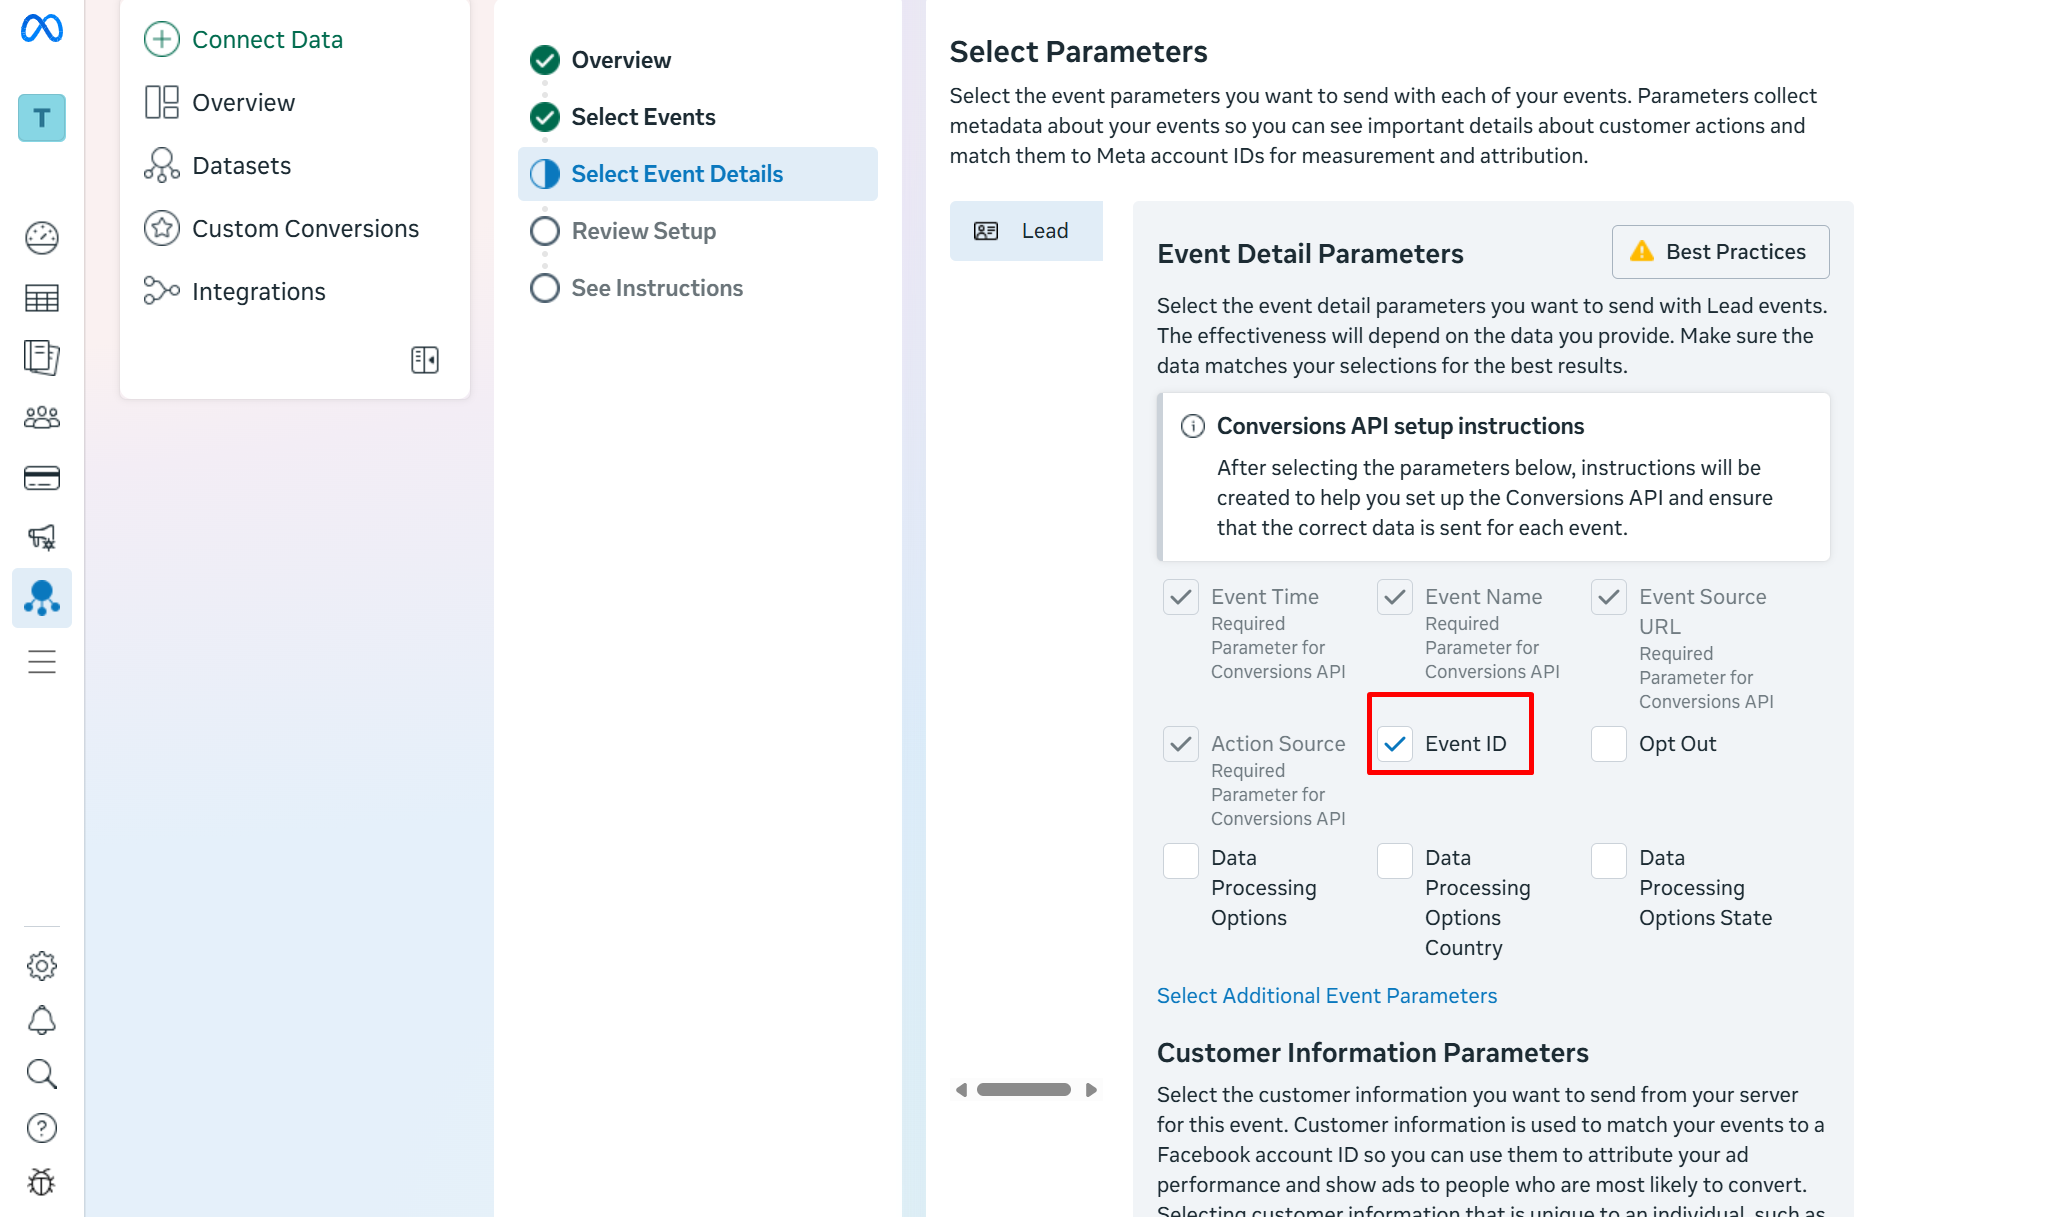2065x1217 pixels.
Task: Click Select Additional Event Parameters link
Action: tap(1327, 996)
